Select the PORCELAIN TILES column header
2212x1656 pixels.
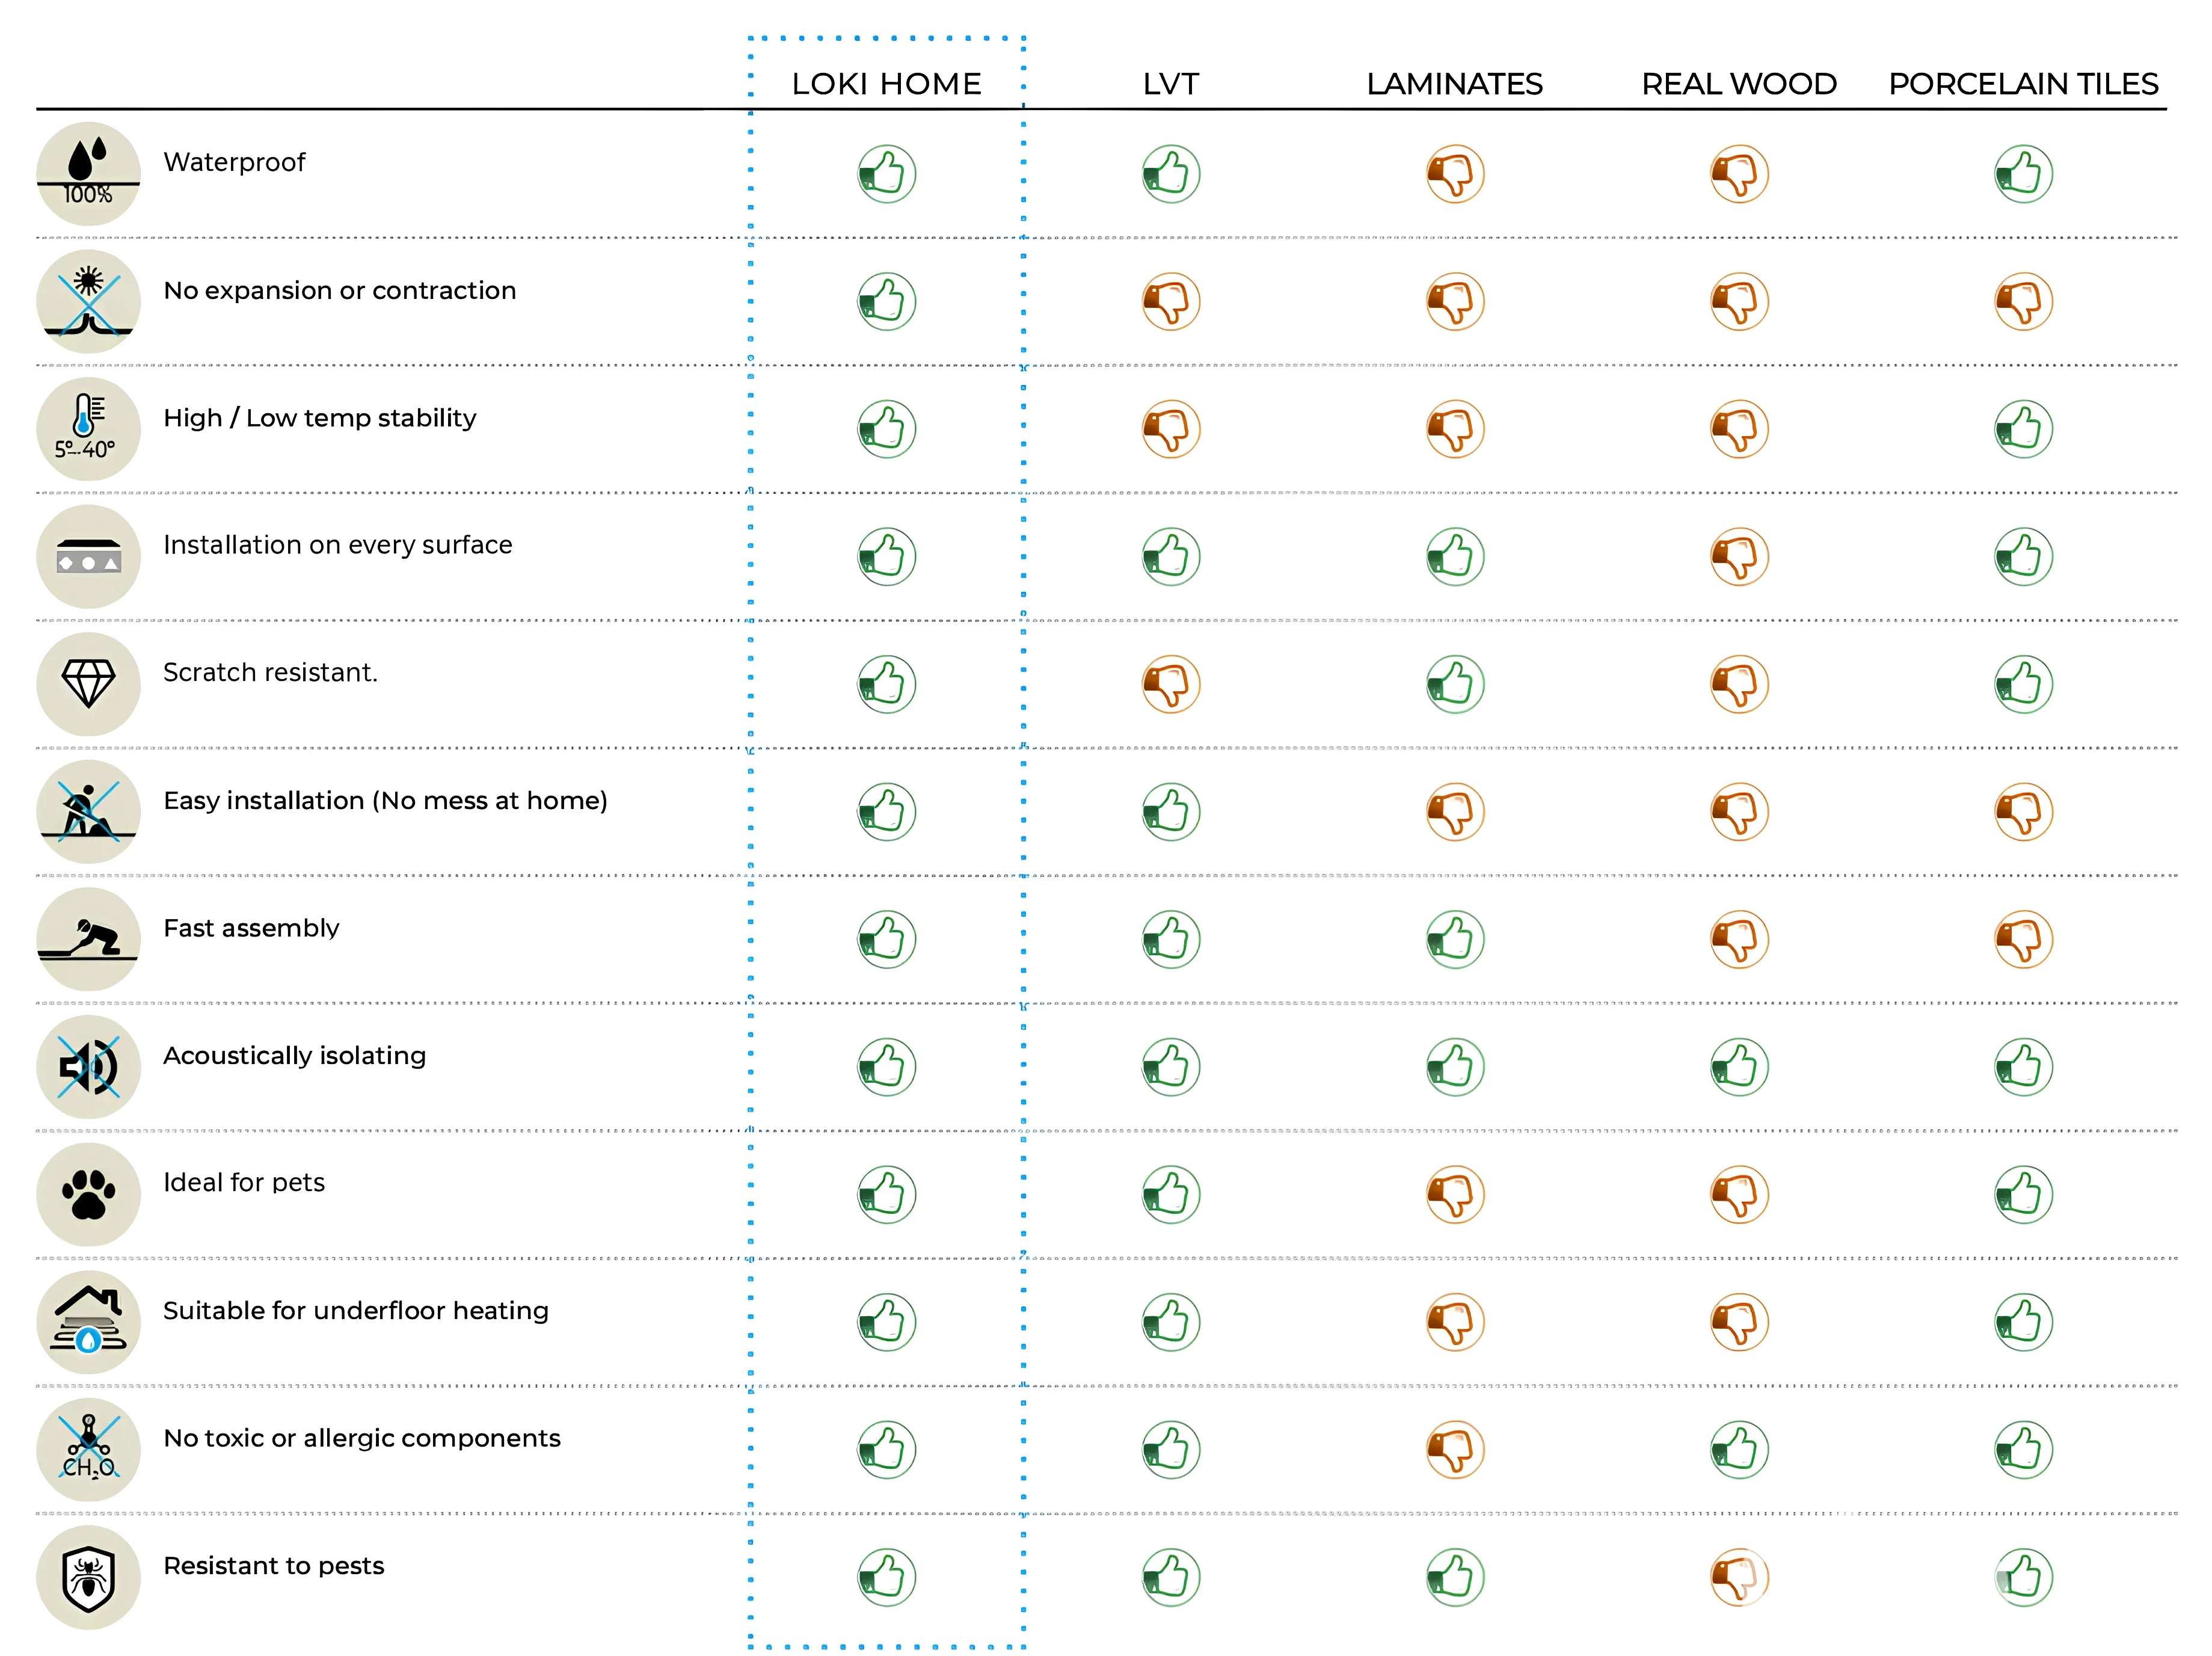click(2023, 84)
